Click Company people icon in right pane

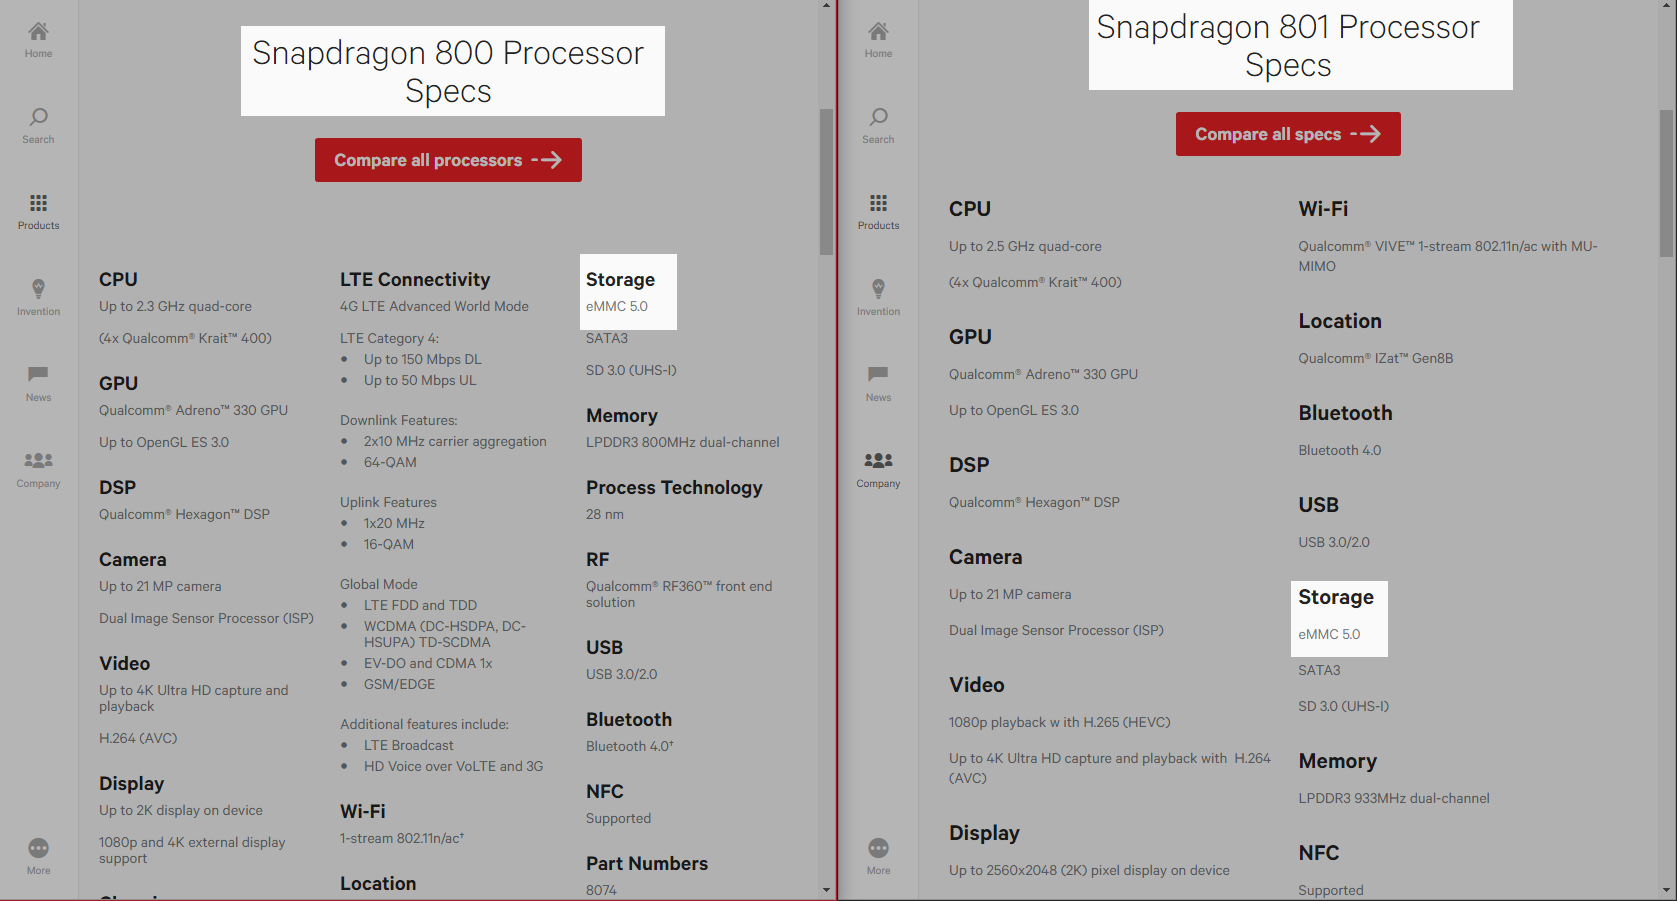[878, 470]
